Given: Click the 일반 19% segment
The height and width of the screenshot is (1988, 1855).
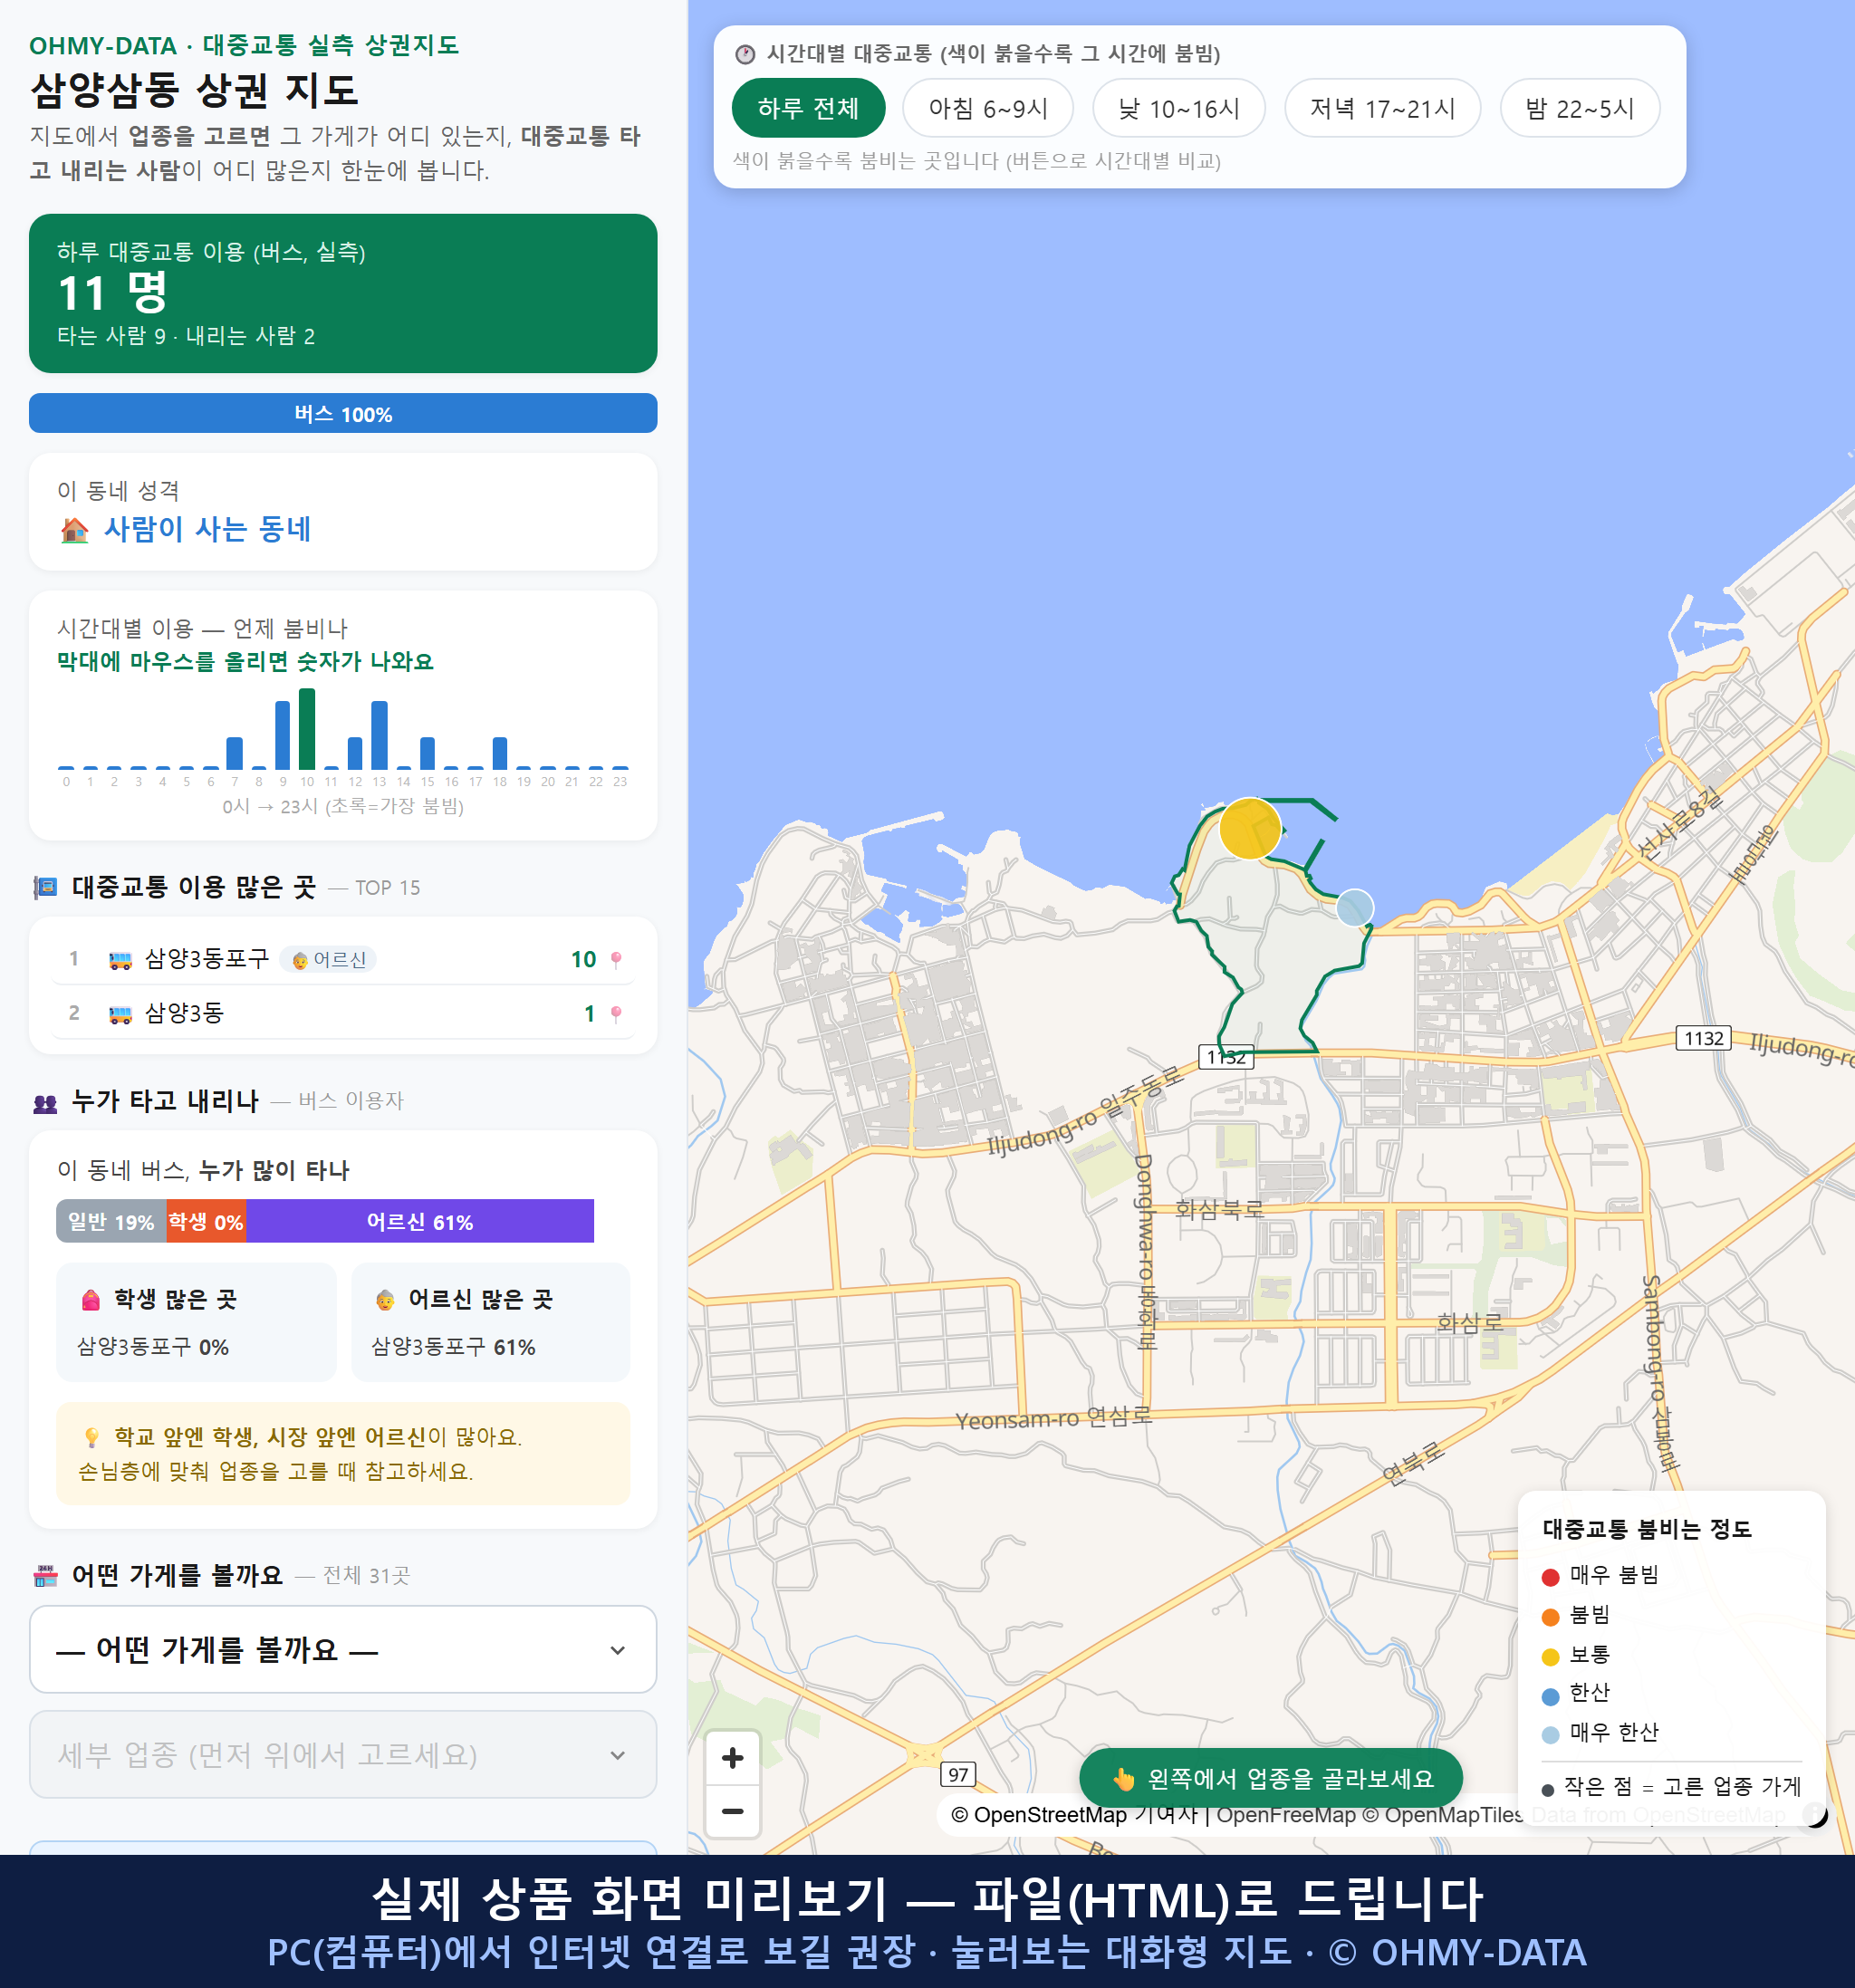Looking at the screenshot, I should click(111, 1221).
